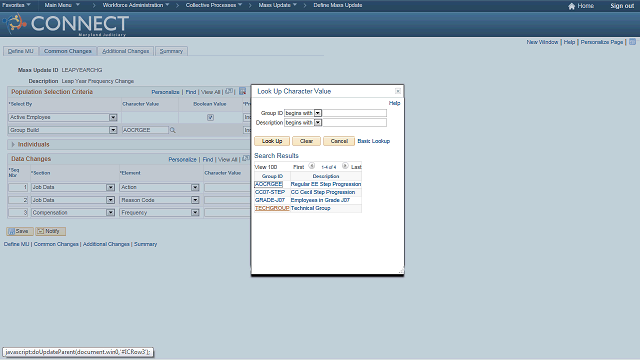Image resolution: width=640 pixels, height=360 pixels.
Task: Open the Active Employee Select By dropdown
Action: point(113,117)
